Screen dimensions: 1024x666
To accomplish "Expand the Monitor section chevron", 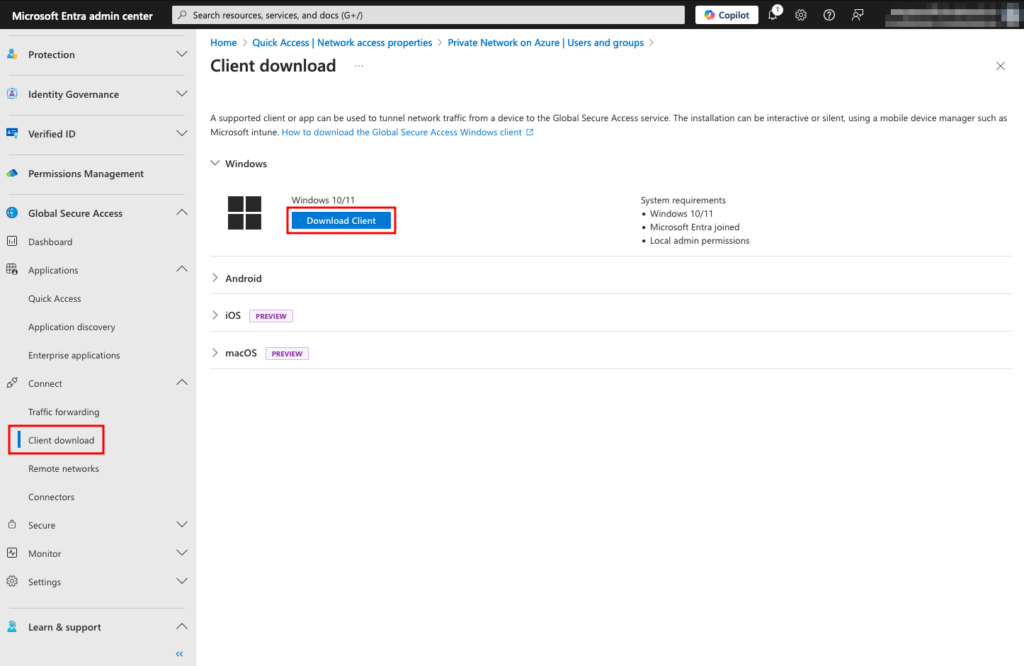I will [182, 553].
